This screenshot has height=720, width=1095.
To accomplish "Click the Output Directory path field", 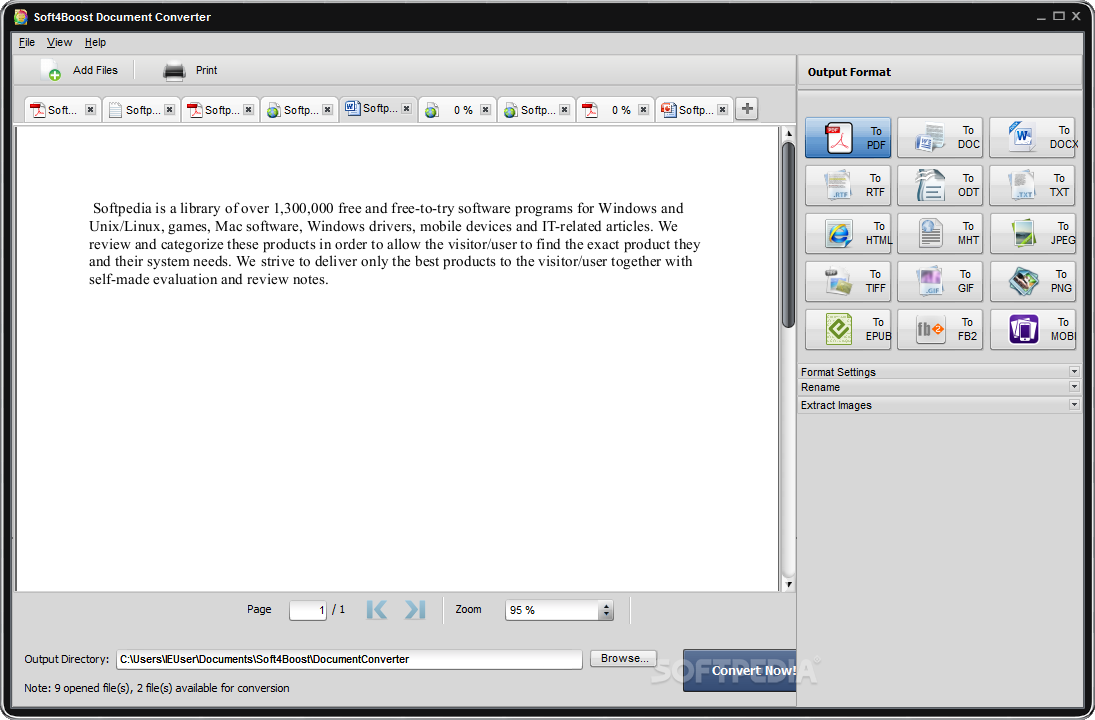I will coord(349,659).
